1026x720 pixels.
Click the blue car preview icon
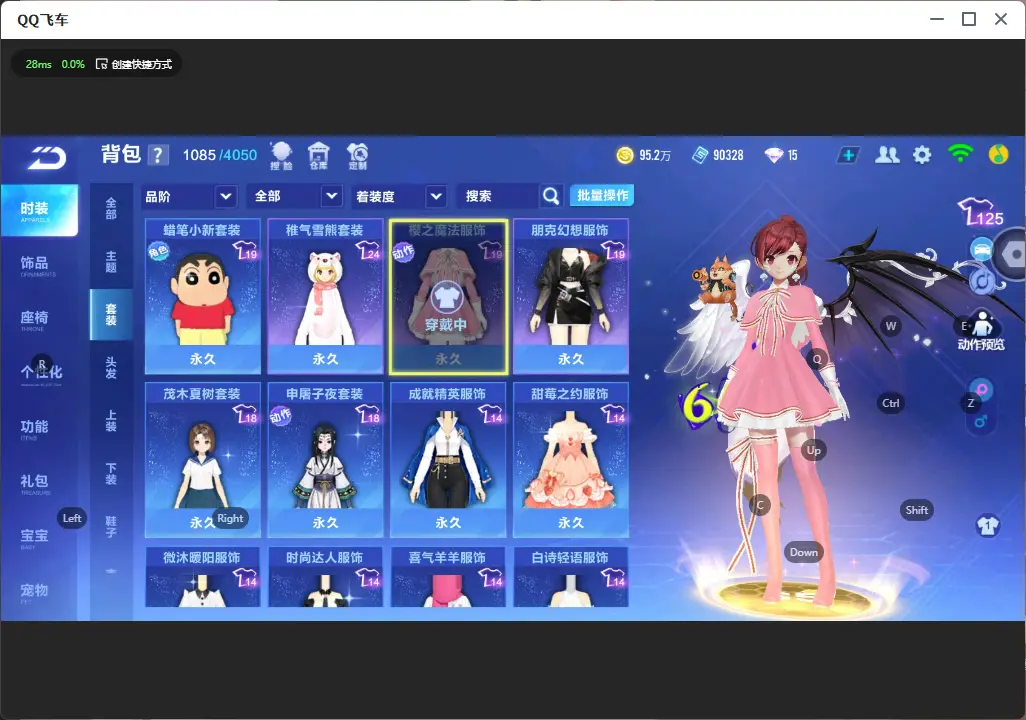point(981,250)
